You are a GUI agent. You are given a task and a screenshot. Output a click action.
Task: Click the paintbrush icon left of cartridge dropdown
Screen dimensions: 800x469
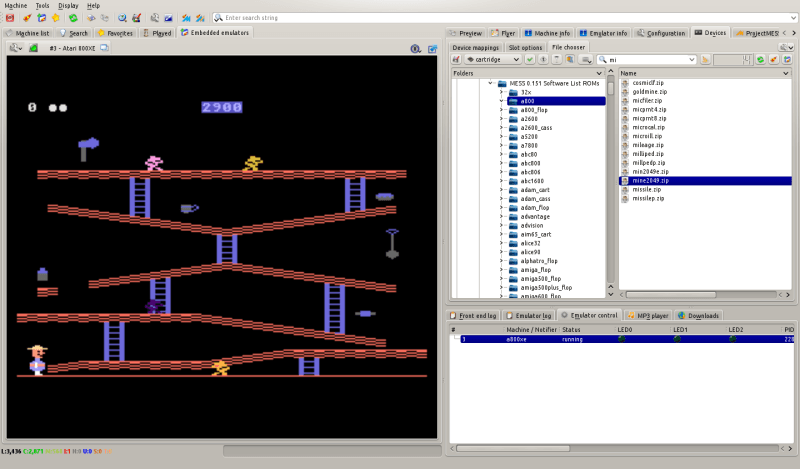456,60
